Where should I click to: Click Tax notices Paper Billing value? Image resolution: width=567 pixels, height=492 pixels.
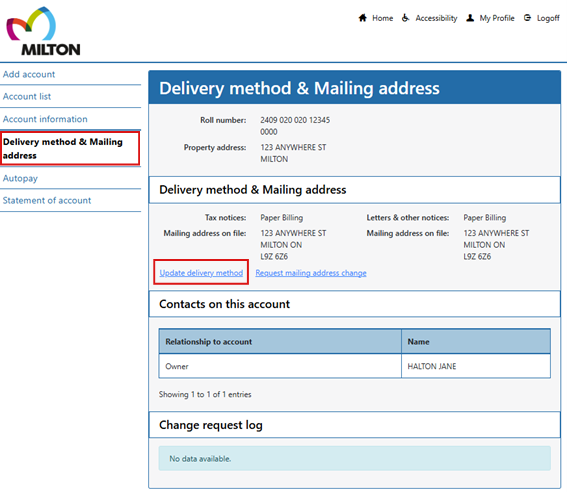(282, 218)
